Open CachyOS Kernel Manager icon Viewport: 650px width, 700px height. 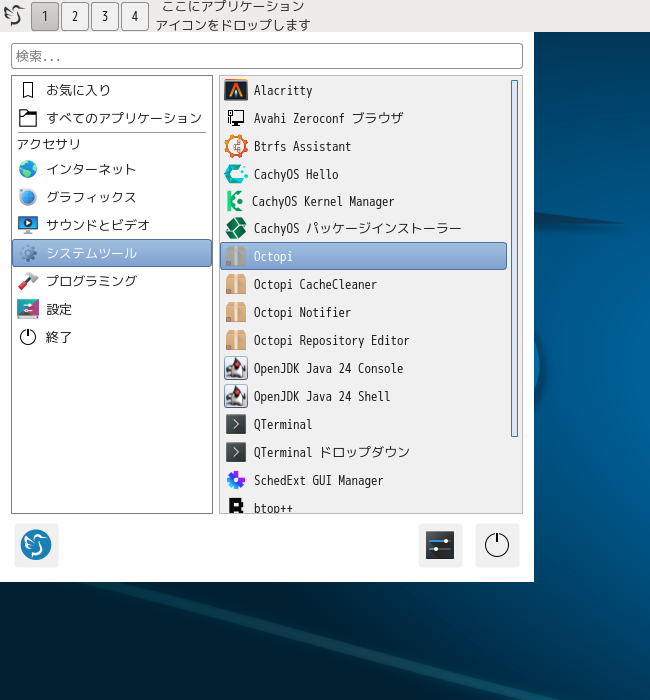click(x=235, y=201)
